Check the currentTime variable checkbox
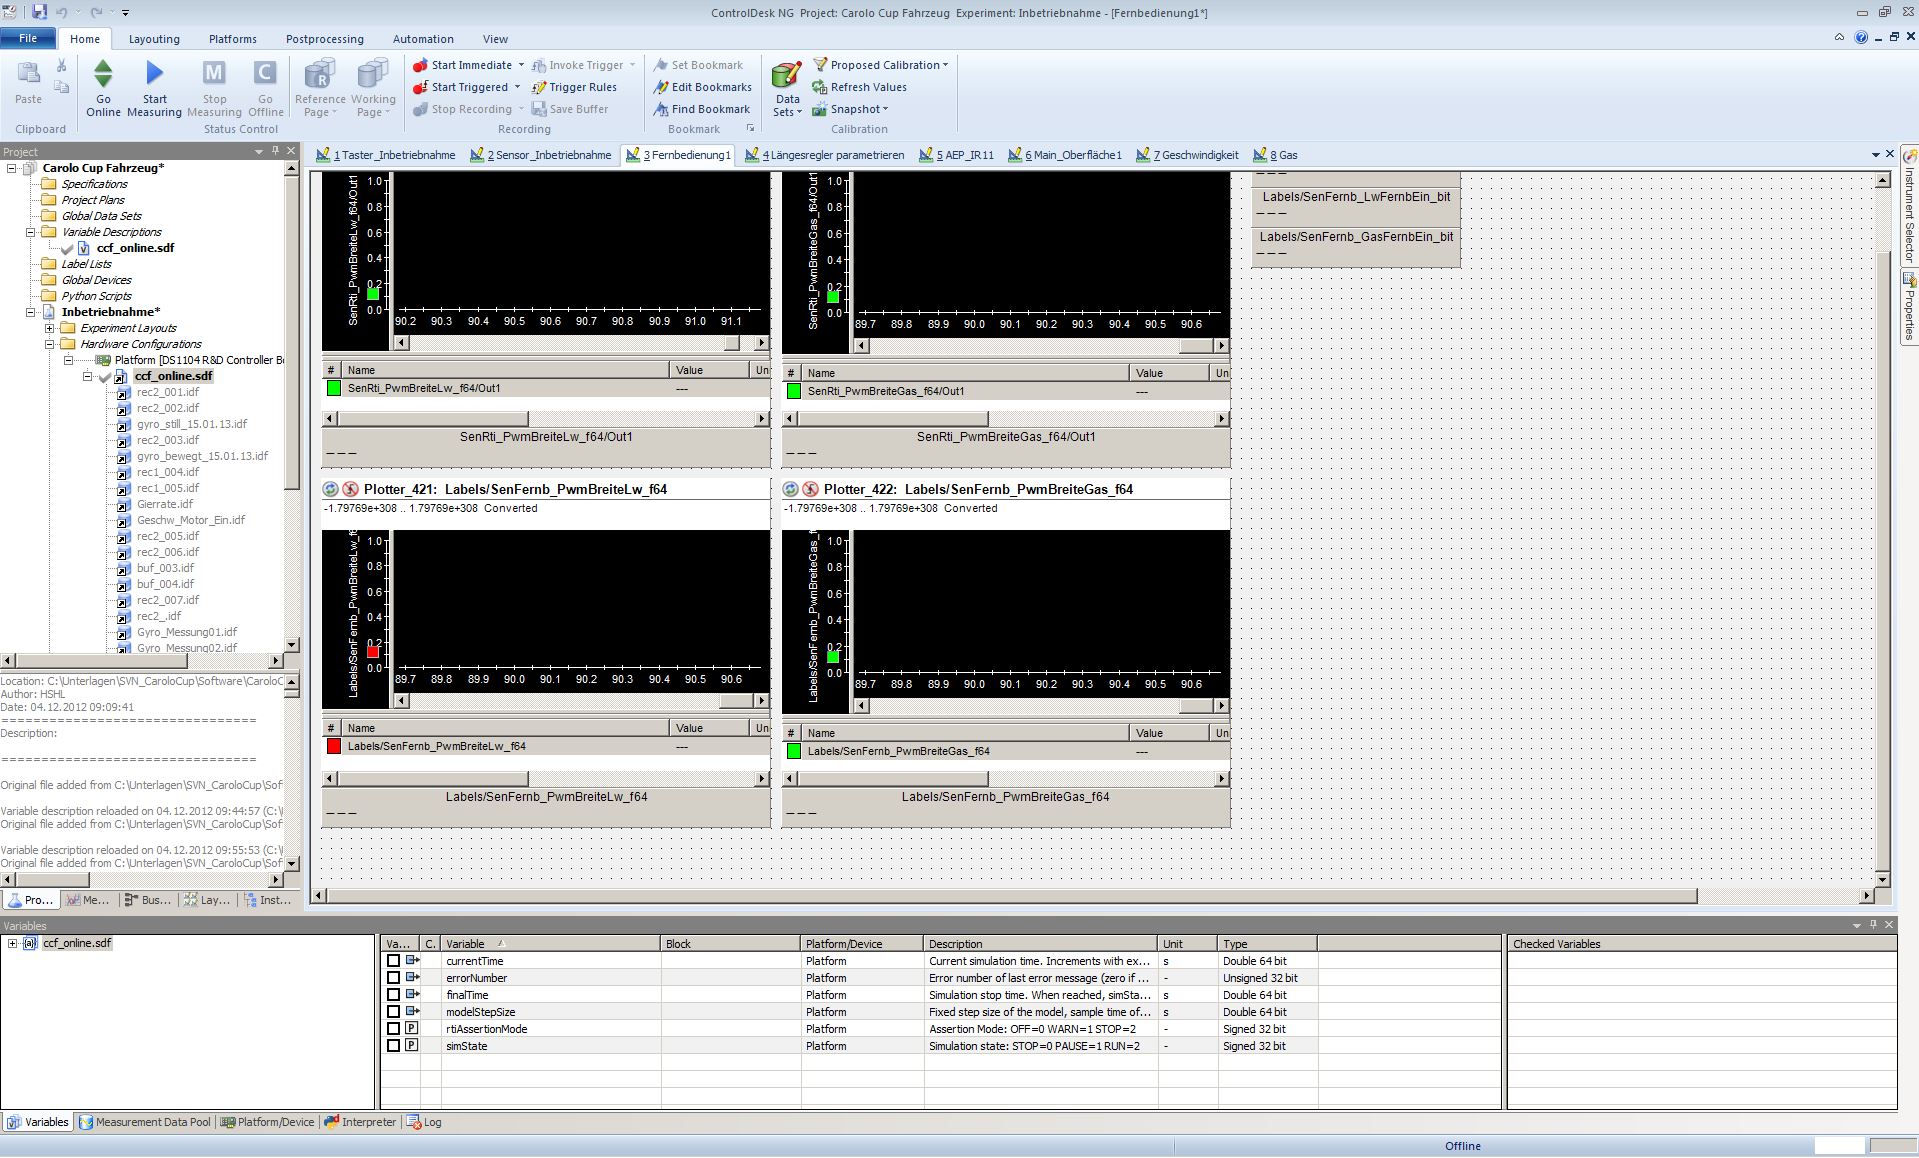This screenshot has width=1919, height=1158. click(393, 961)
